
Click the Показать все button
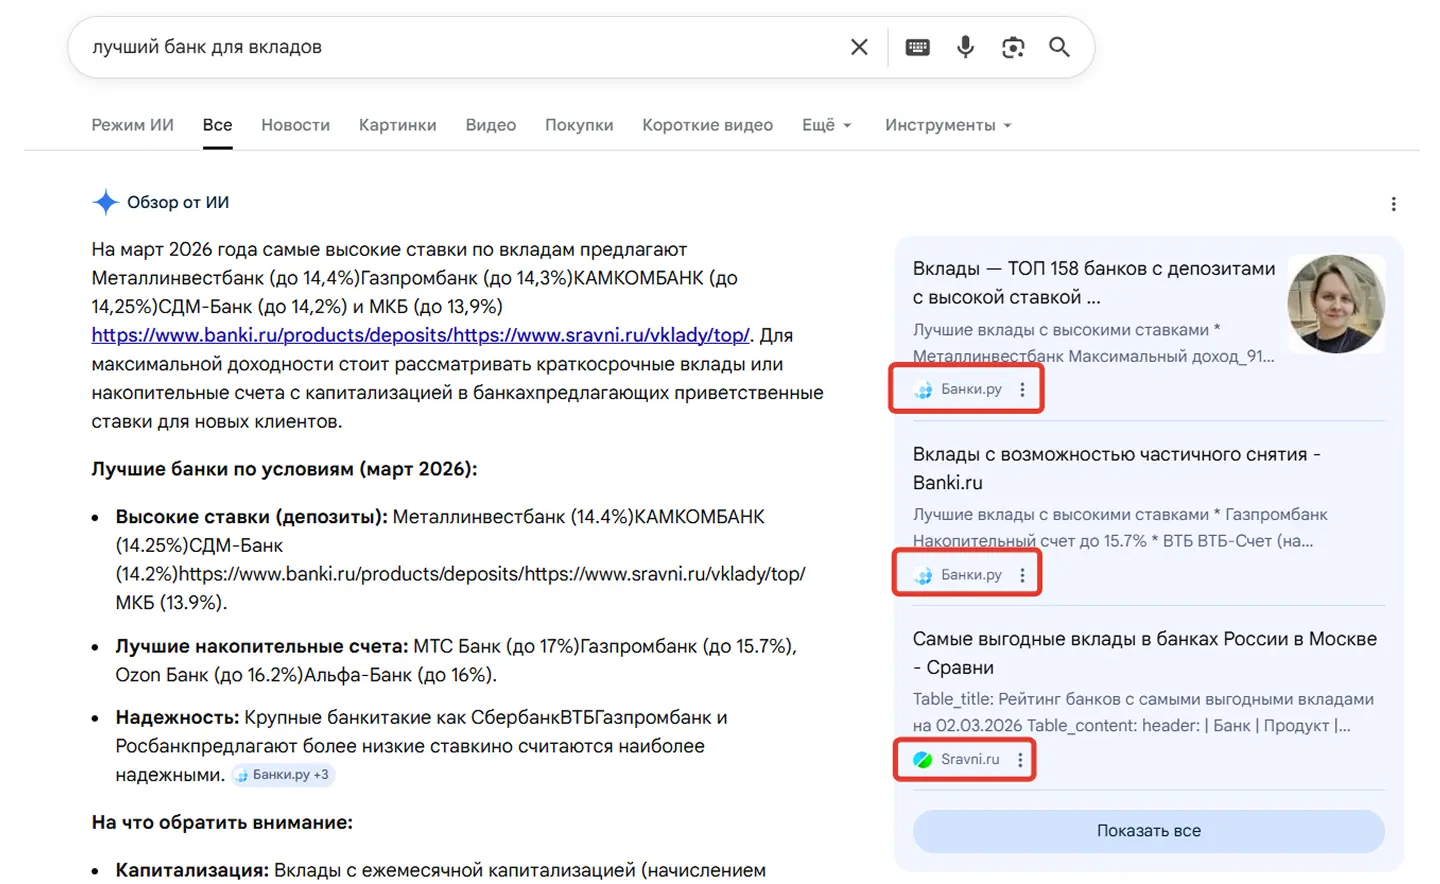tap(1148, 831)
